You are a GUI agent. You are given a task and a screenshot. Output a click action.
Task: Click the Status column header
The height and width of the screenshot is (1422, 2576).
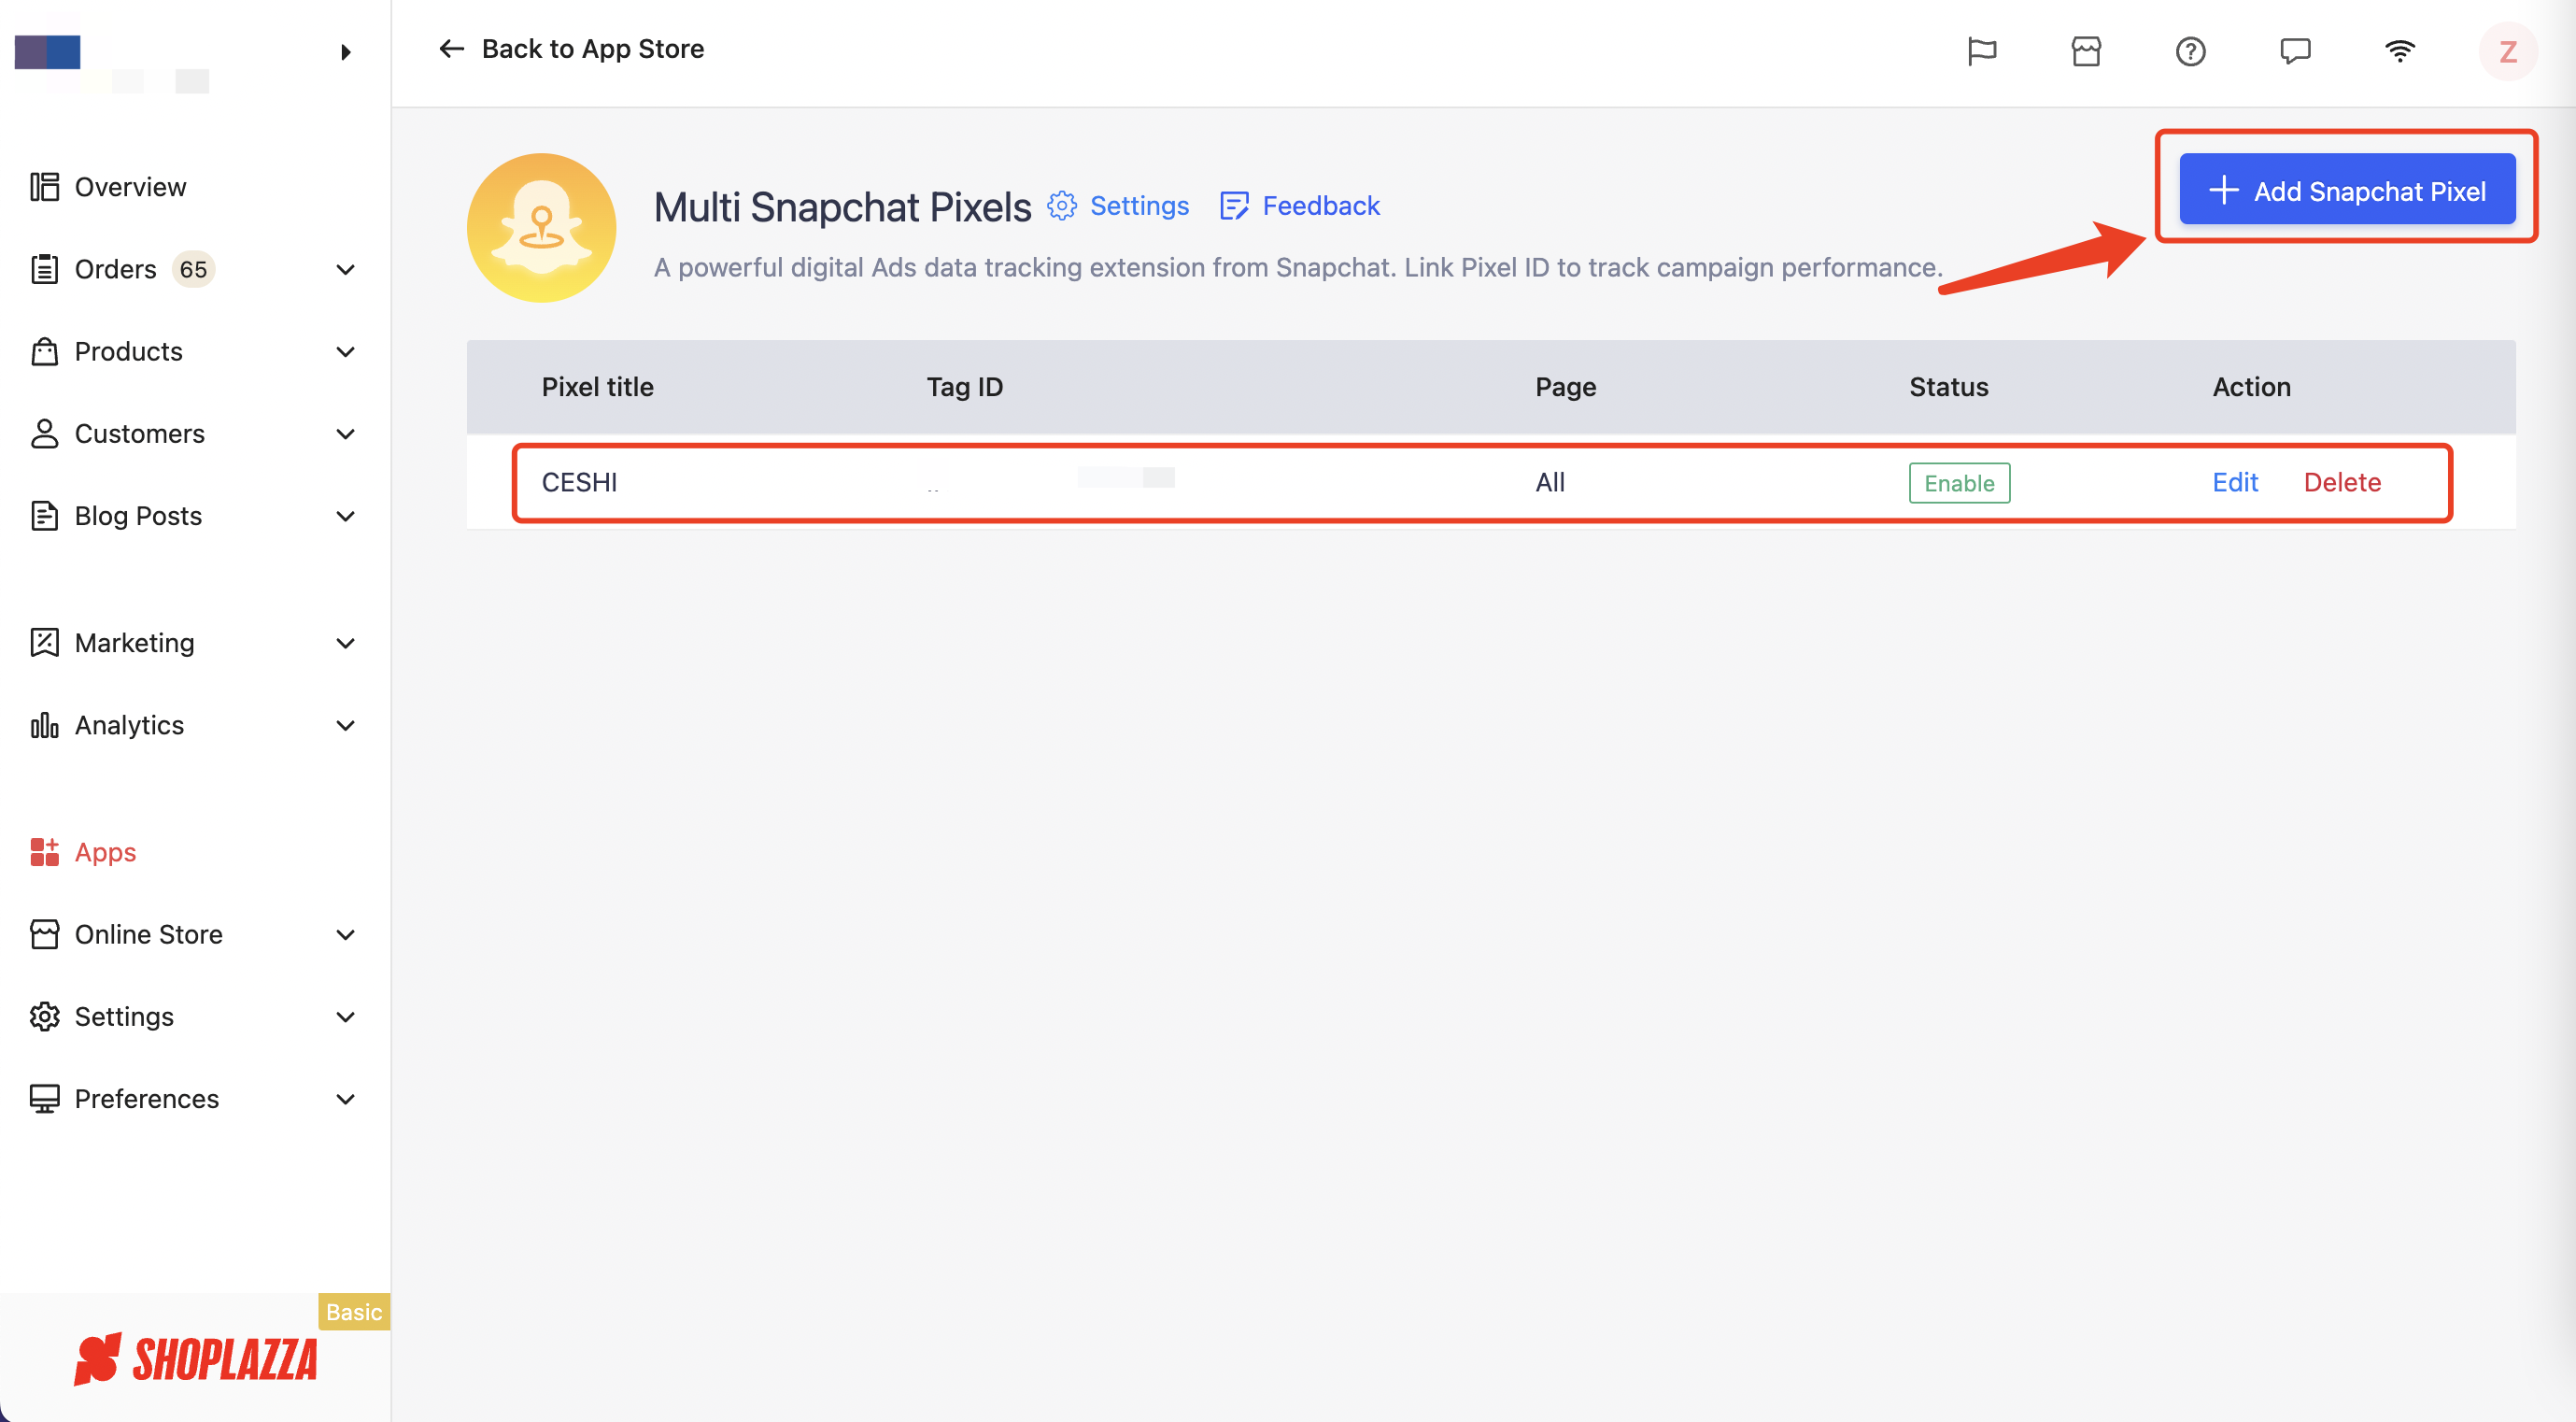pos(1948,387)
